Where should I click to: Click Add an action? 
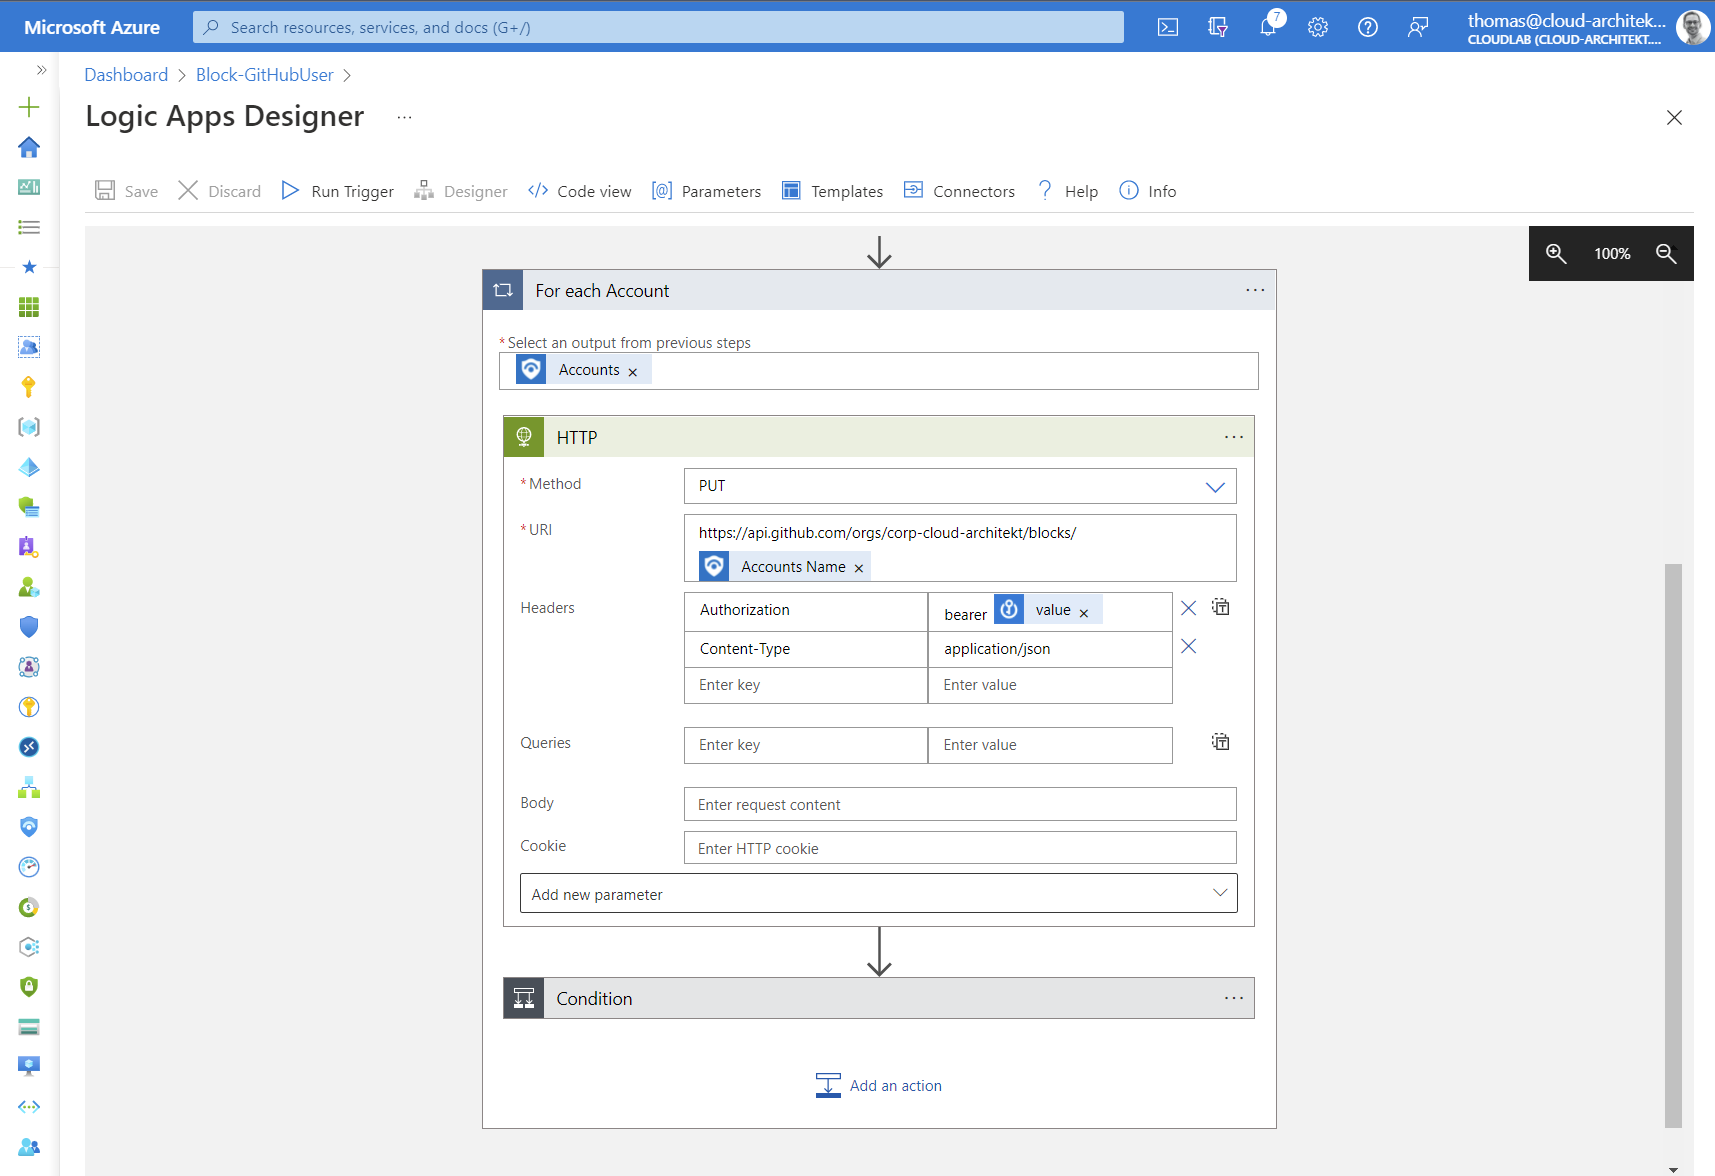click(x=879, y=1086)
